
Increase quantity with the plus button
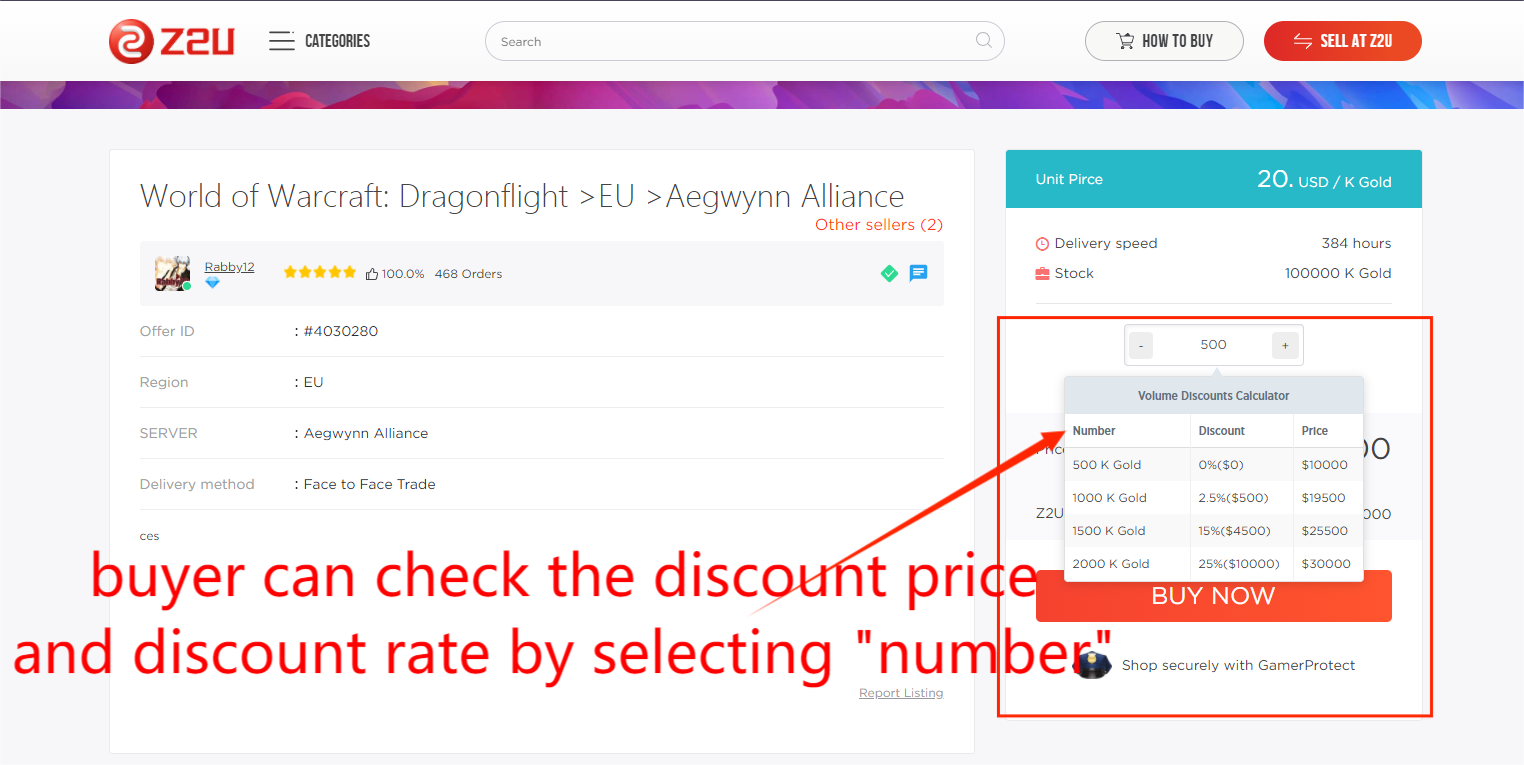coord(1285,345)
